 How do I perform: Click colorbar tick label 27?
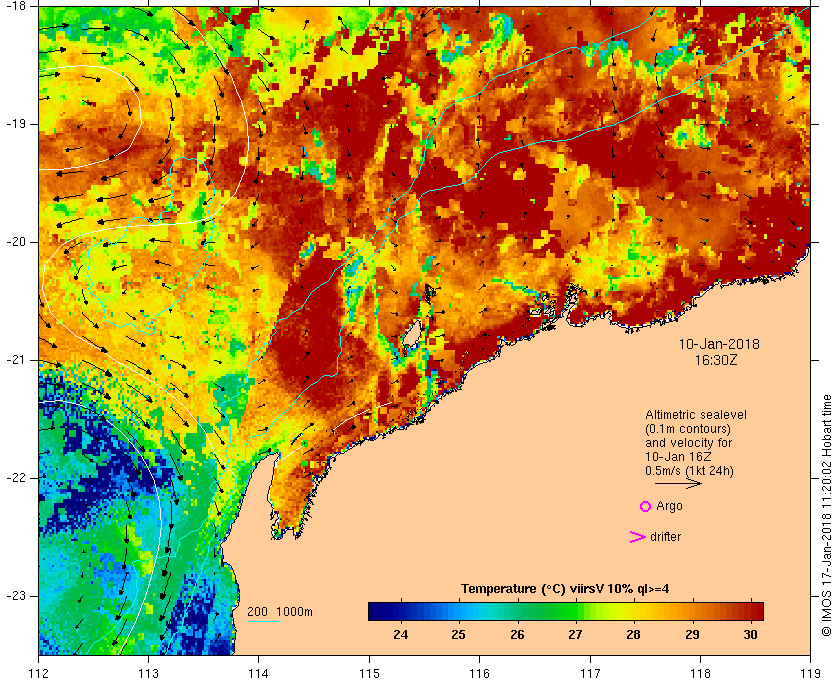575,634
